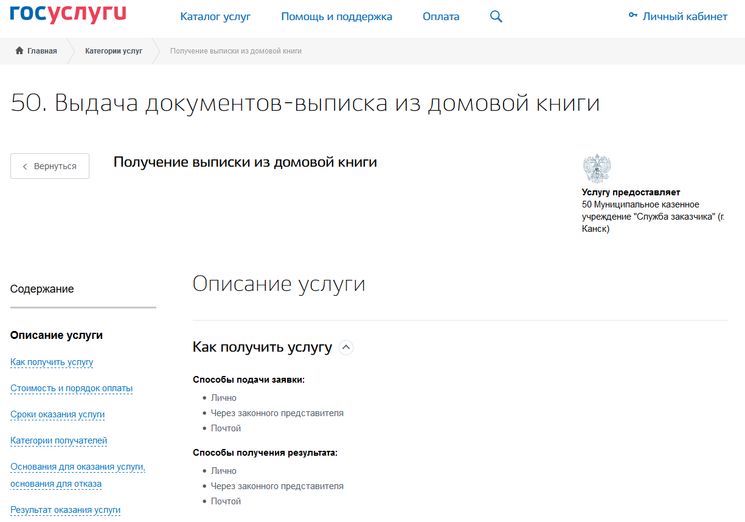745x522 pixels.
Task: Go to Главная breadcrumb
Action: [42, 51]
